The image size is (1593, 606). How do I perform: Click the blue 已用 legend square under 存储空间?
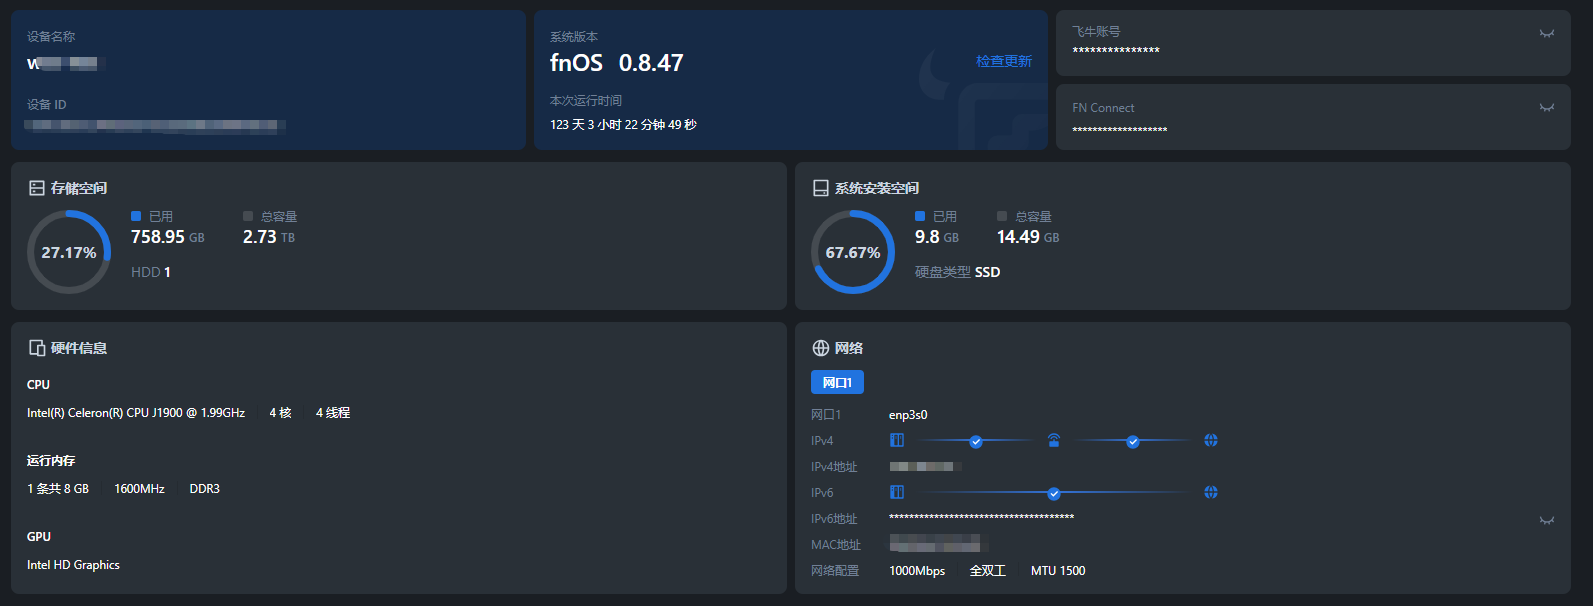[x=136, y=216]
